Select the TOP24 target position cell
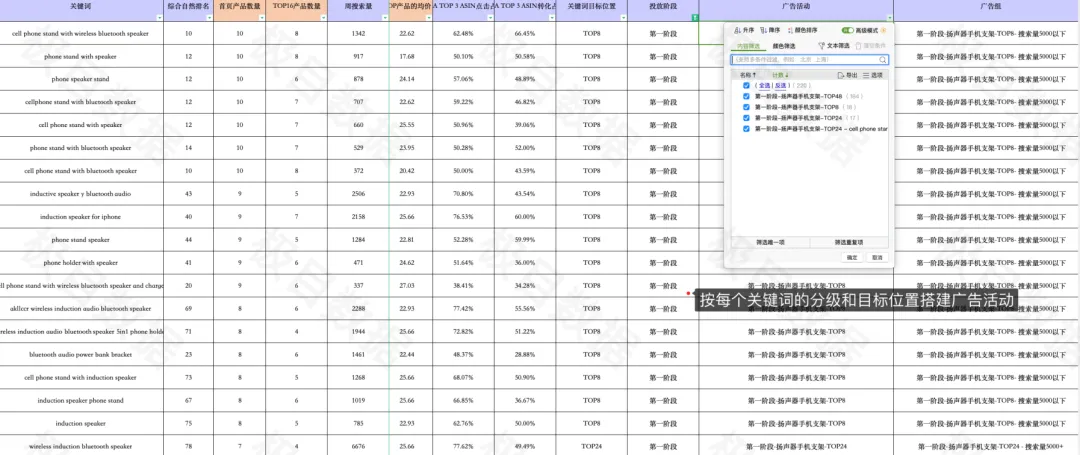Viewport: 1080px width, 455px height. [590, 447]
